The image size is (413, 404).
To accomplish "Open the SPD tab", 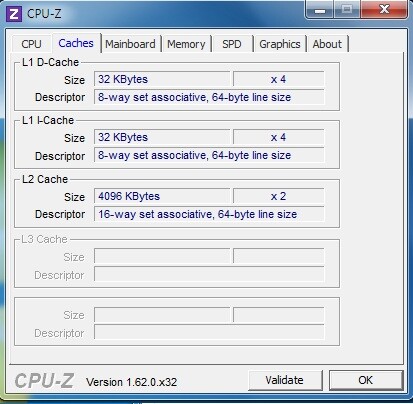I will tap(232, 44).
